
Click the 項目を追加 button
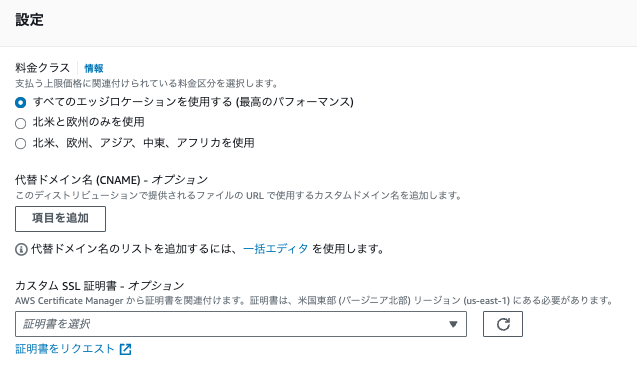(61, 219)
